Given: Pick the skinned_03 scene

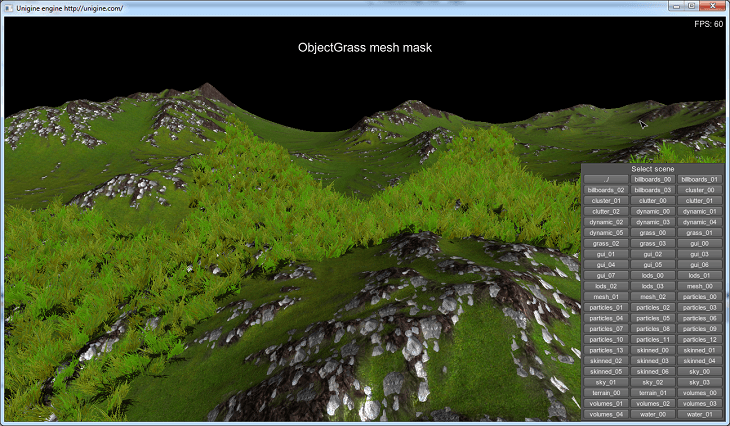Looking at the screenshot, I should click(x=653, y=361).
